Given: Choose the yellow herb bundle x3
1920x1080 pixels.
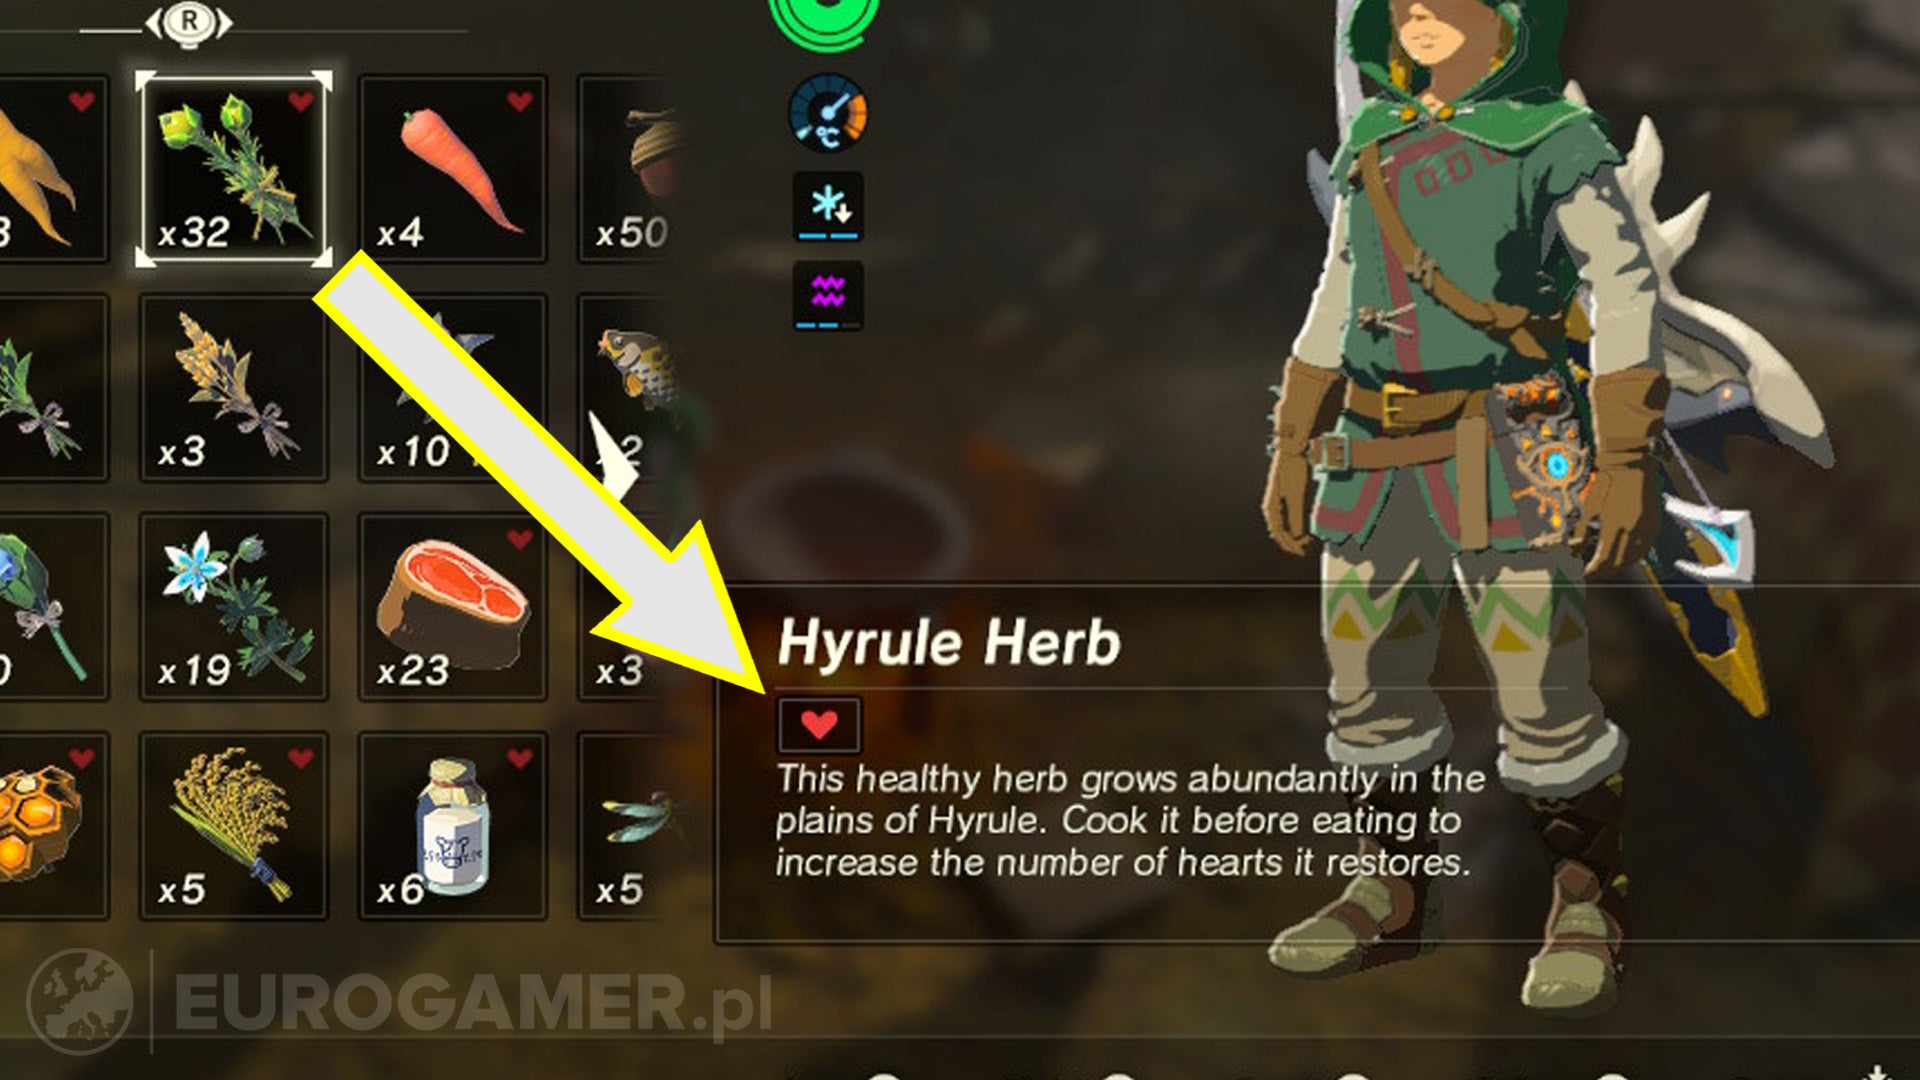Looking at the screenshot, I should (x=233, y=388).
